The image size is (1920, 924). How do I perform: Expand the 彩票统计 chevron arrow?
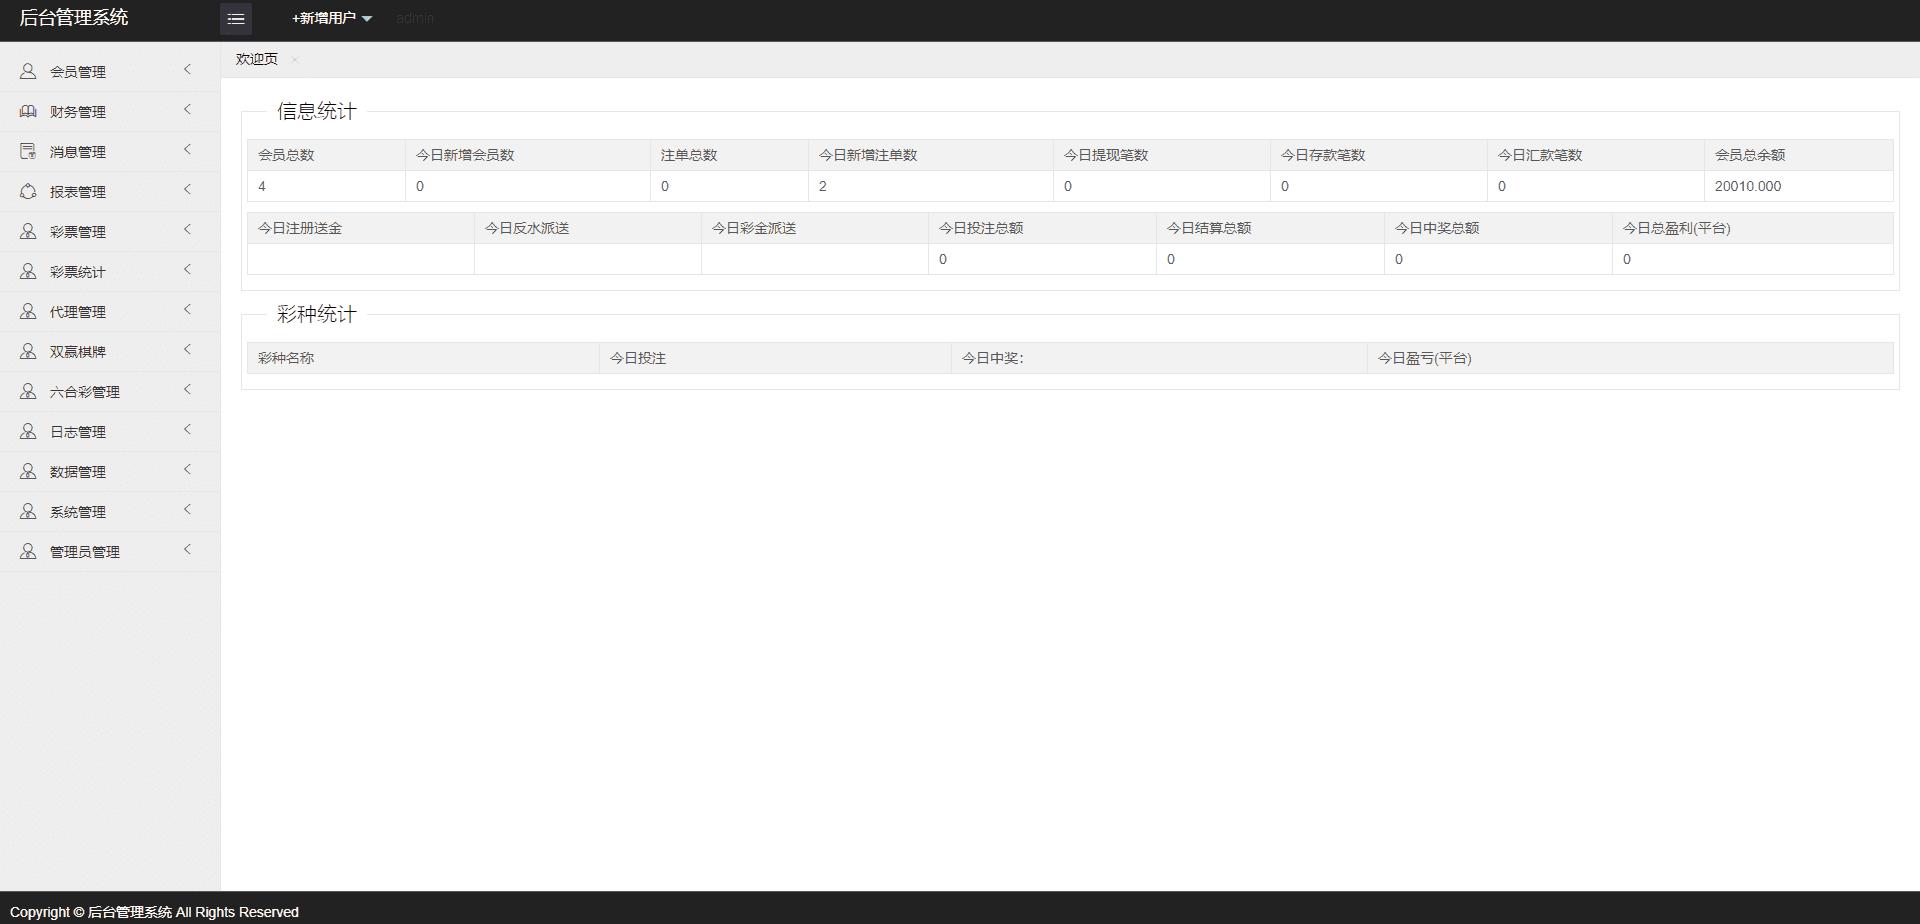(187, 270)
